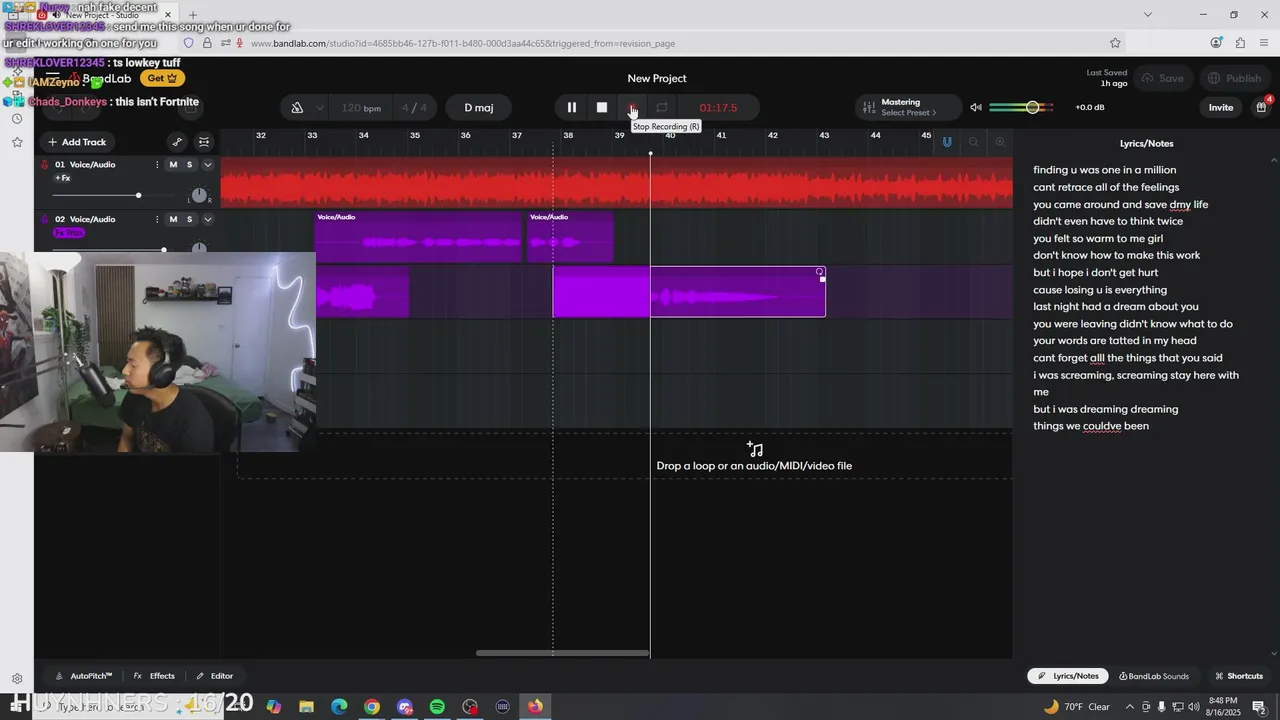Mute track 02 with the M button
The image size is (1280, 720).
tap(173, 219)
